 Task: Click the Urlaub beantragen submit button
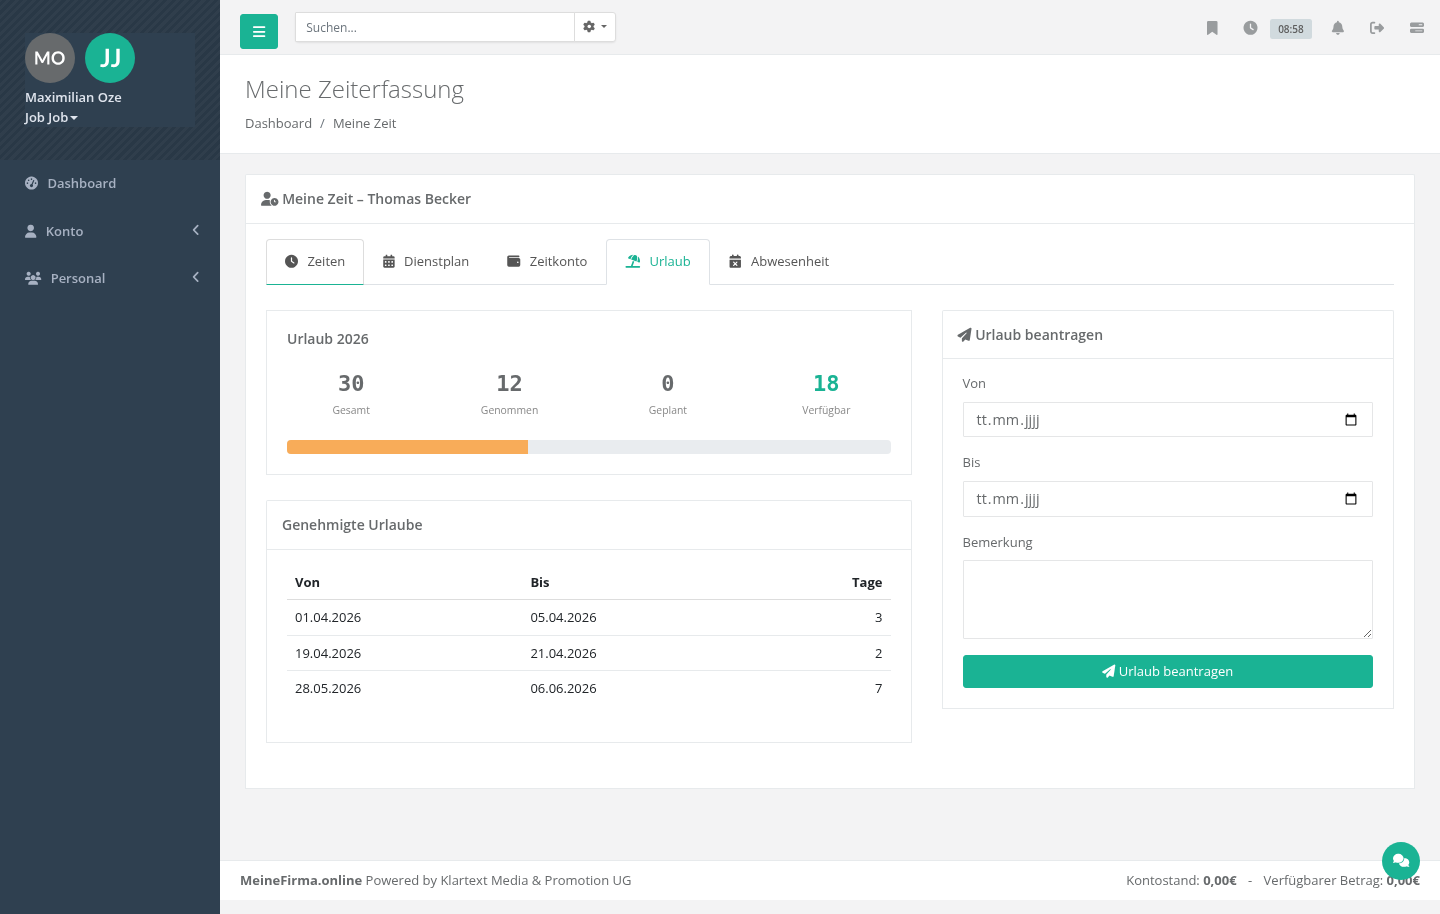click(x=1167, y=671)
